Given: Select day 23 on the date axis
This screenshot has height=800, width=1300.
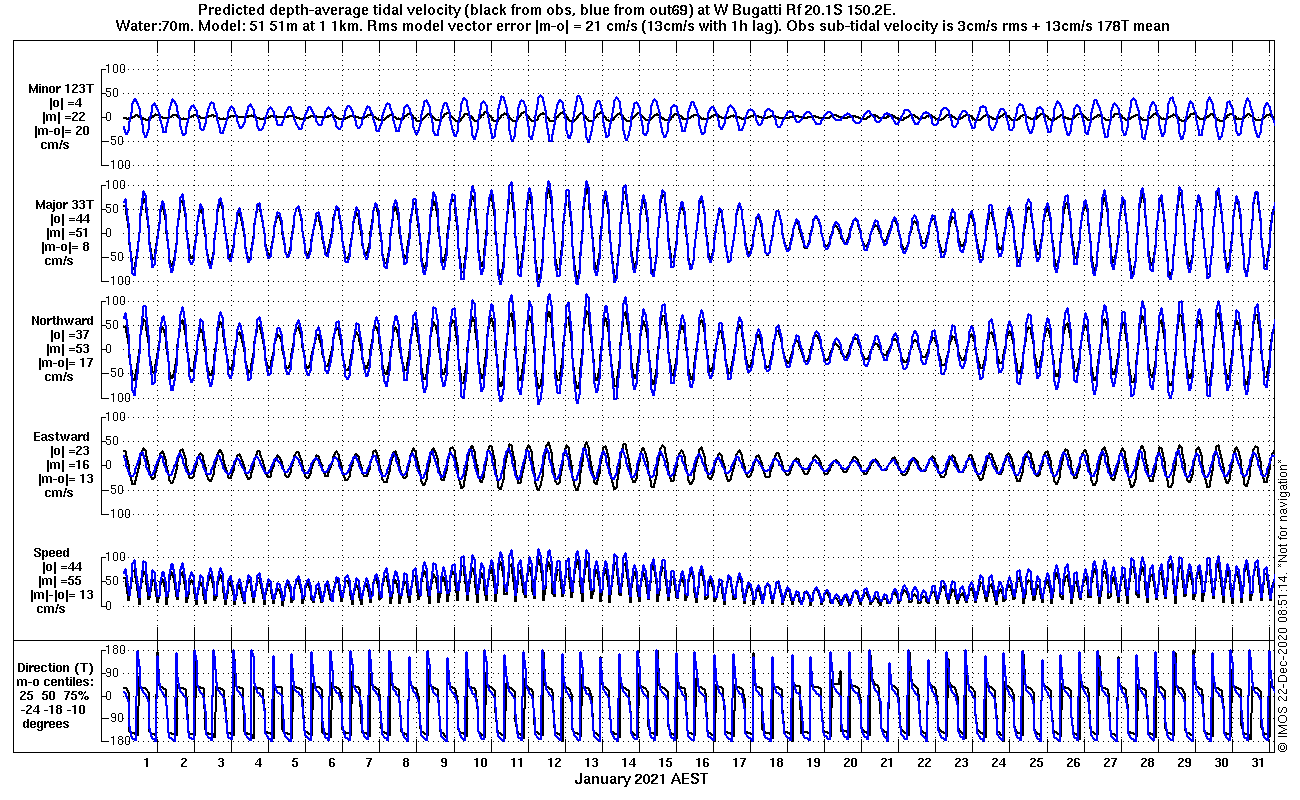Looking at the screenshot, I should (961, 762).
